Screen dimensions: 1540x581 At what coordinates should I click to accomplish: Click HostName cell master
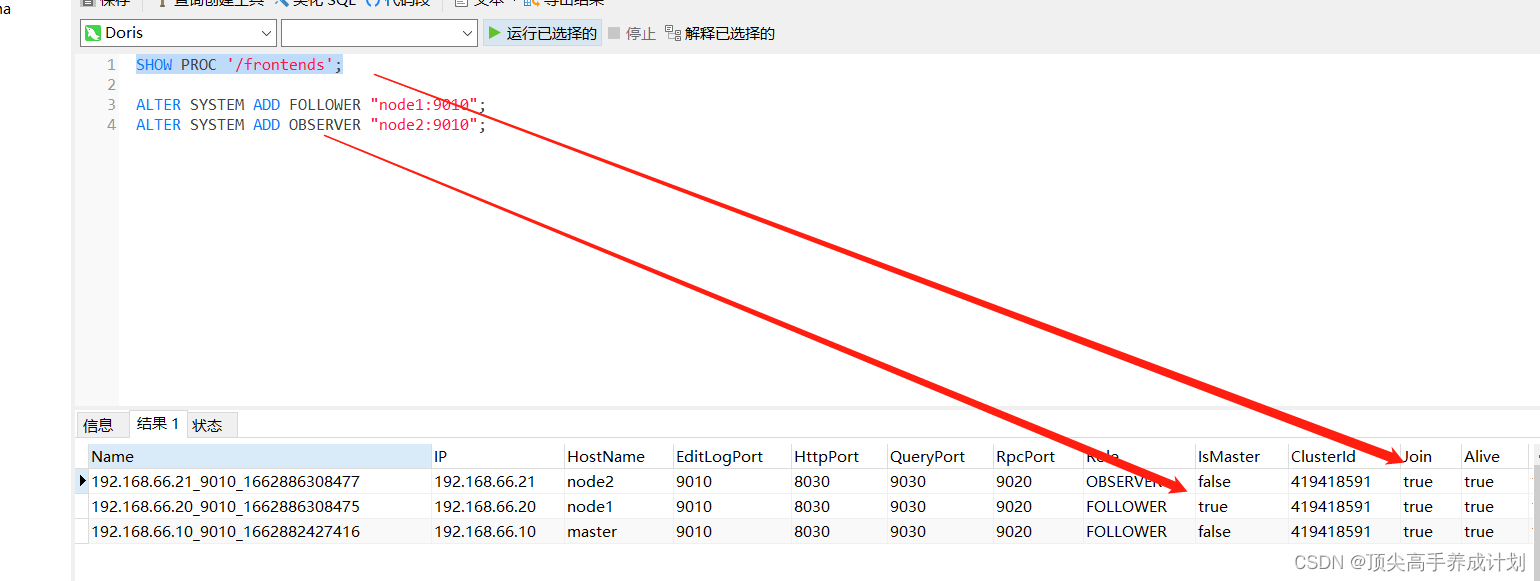619,531
